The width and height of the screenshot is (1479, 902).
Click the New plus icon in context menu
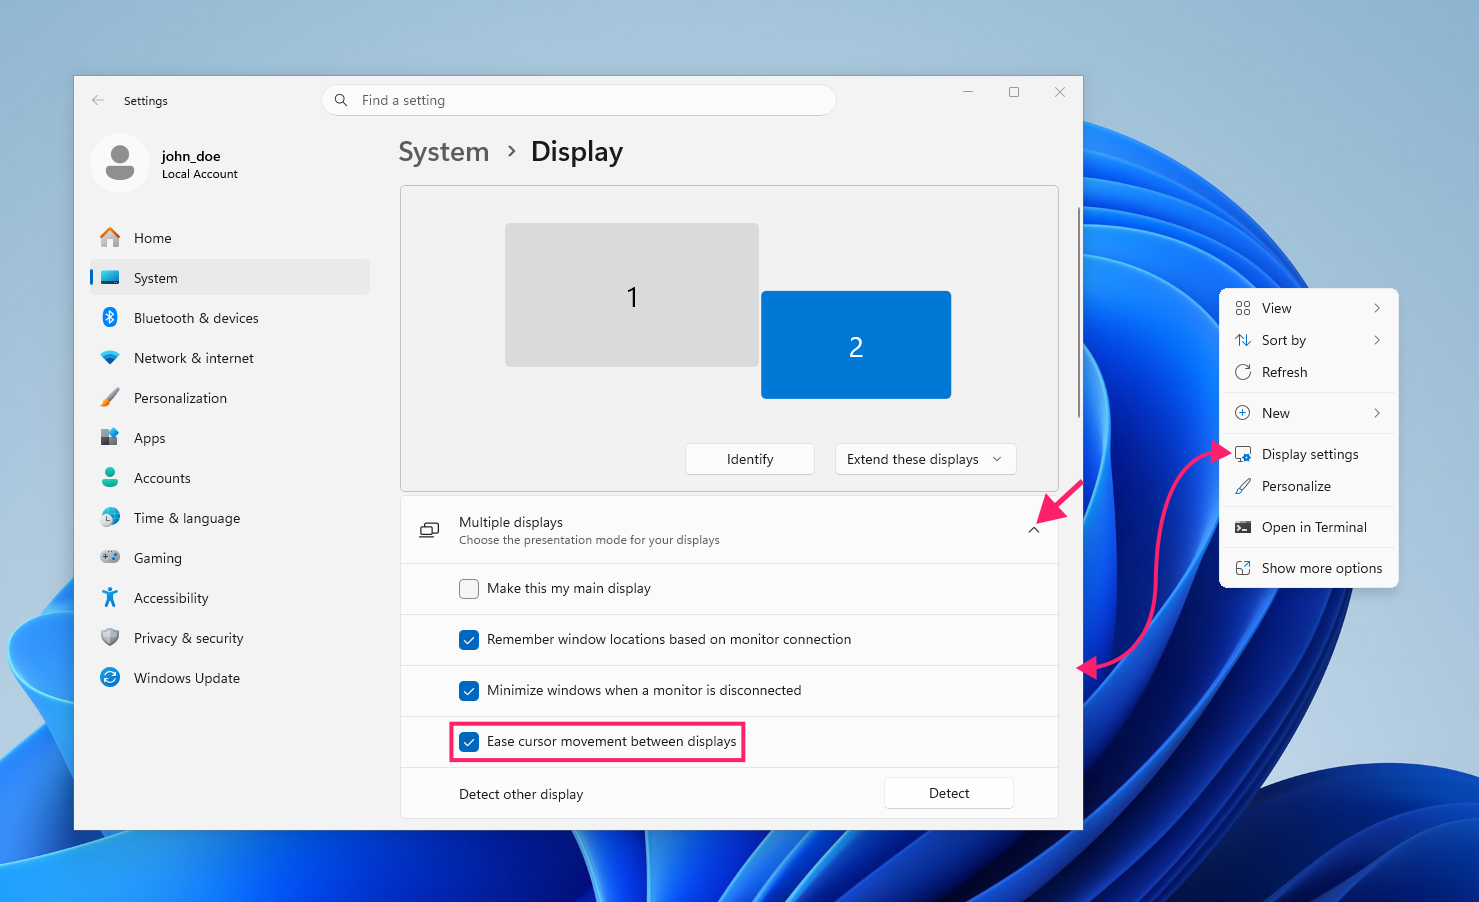point(1243,413)
